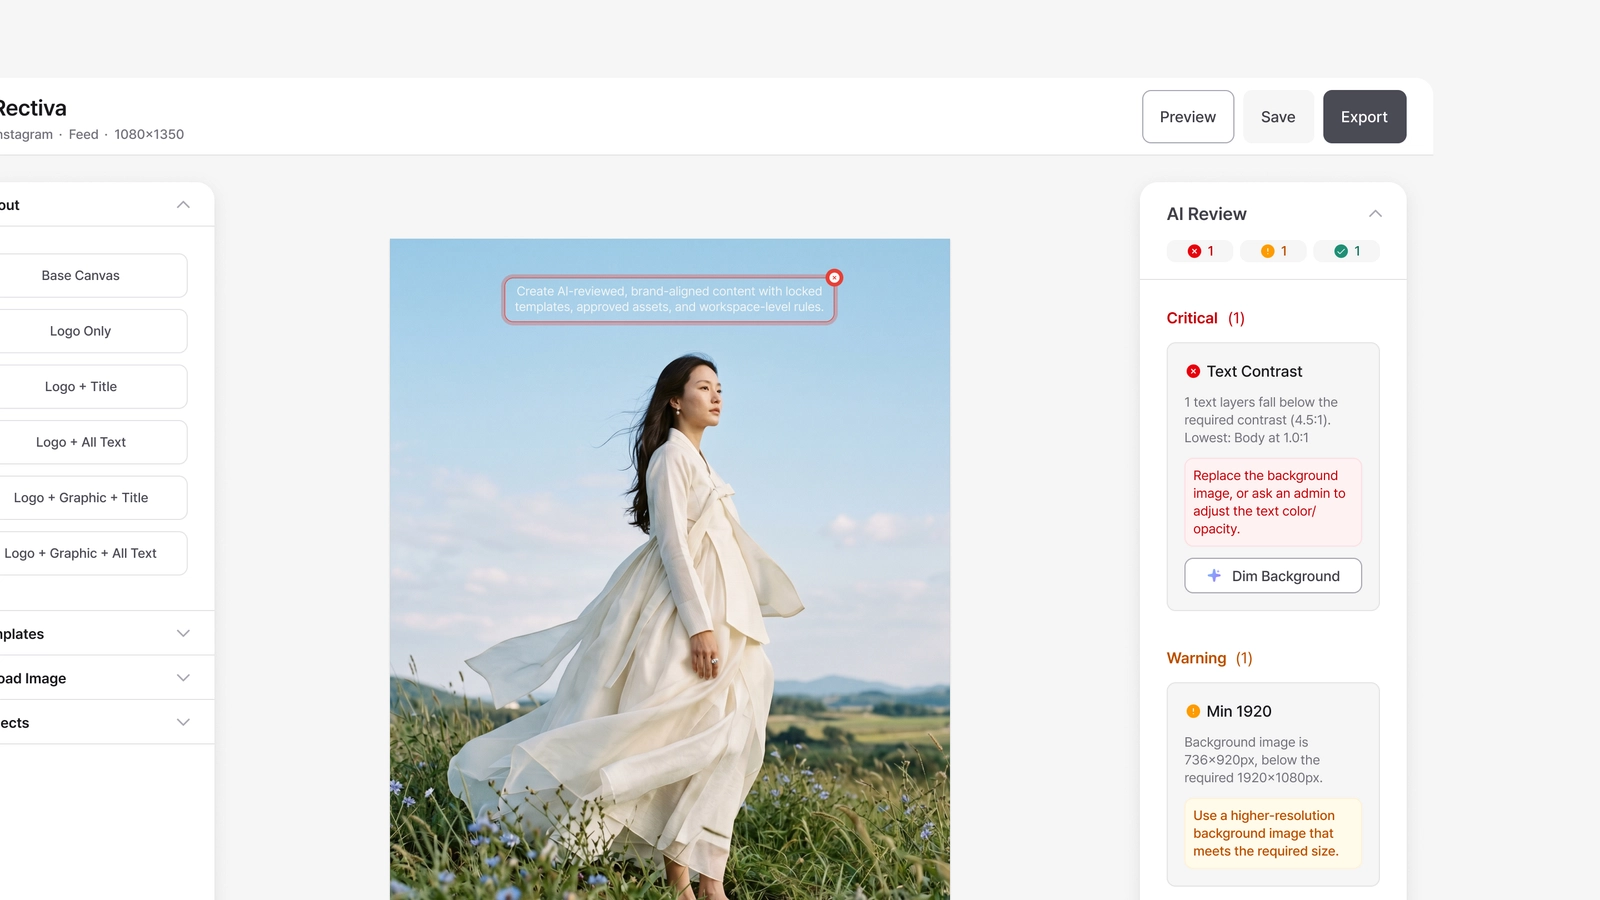This screenshot has width=1600, height=900.
Task: Click the orange Min 1920 warning icon
Action: (x=1193, y=711)
